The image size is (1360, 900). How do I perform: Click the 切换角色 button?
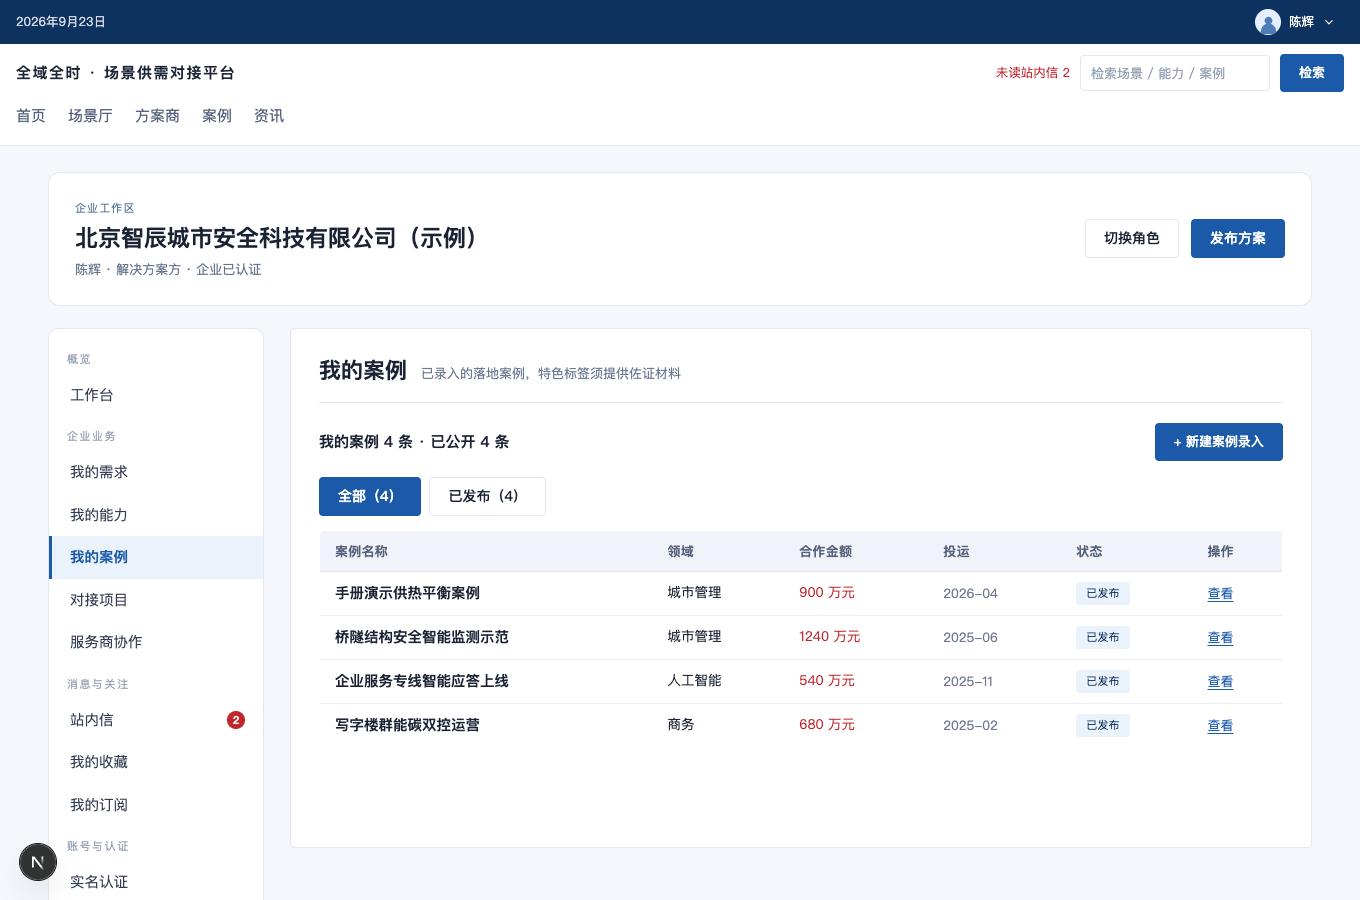[x=1132, y=238]
